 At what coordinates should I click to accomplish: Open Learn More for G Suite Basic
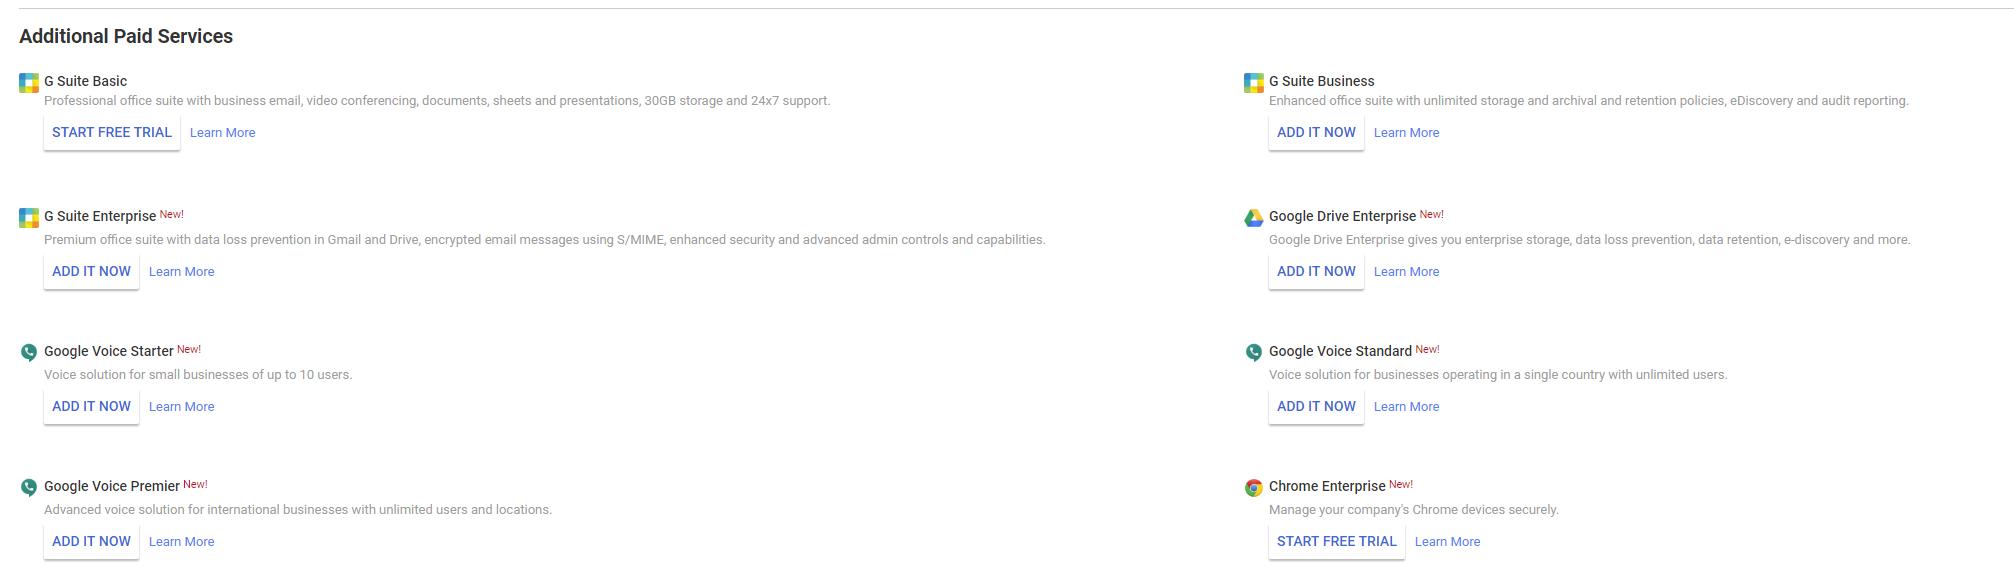tap(223, 133)
